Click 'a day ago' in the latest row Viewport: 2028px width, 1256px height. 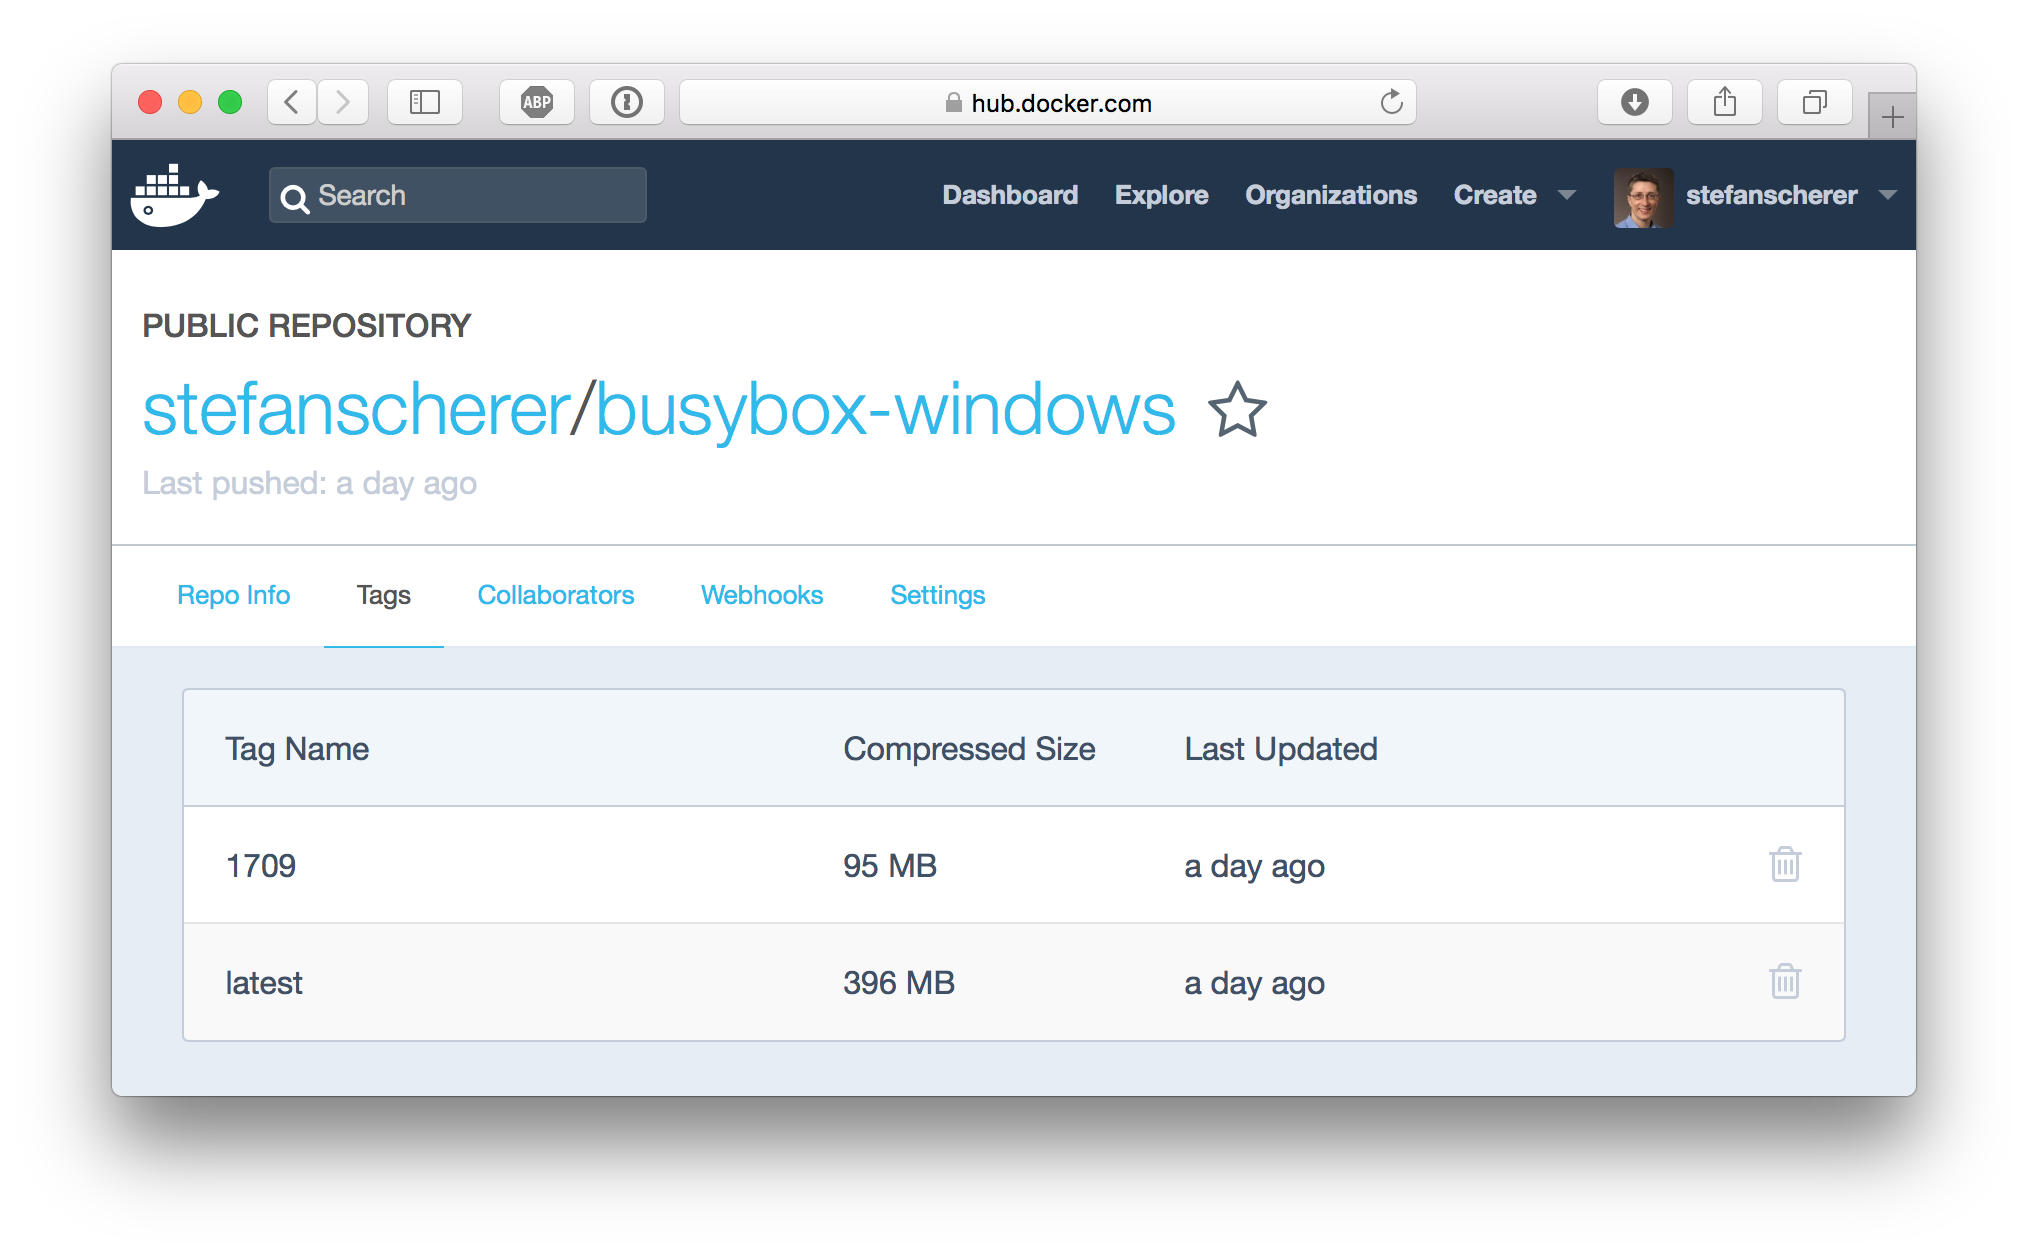click(1255, 983)
